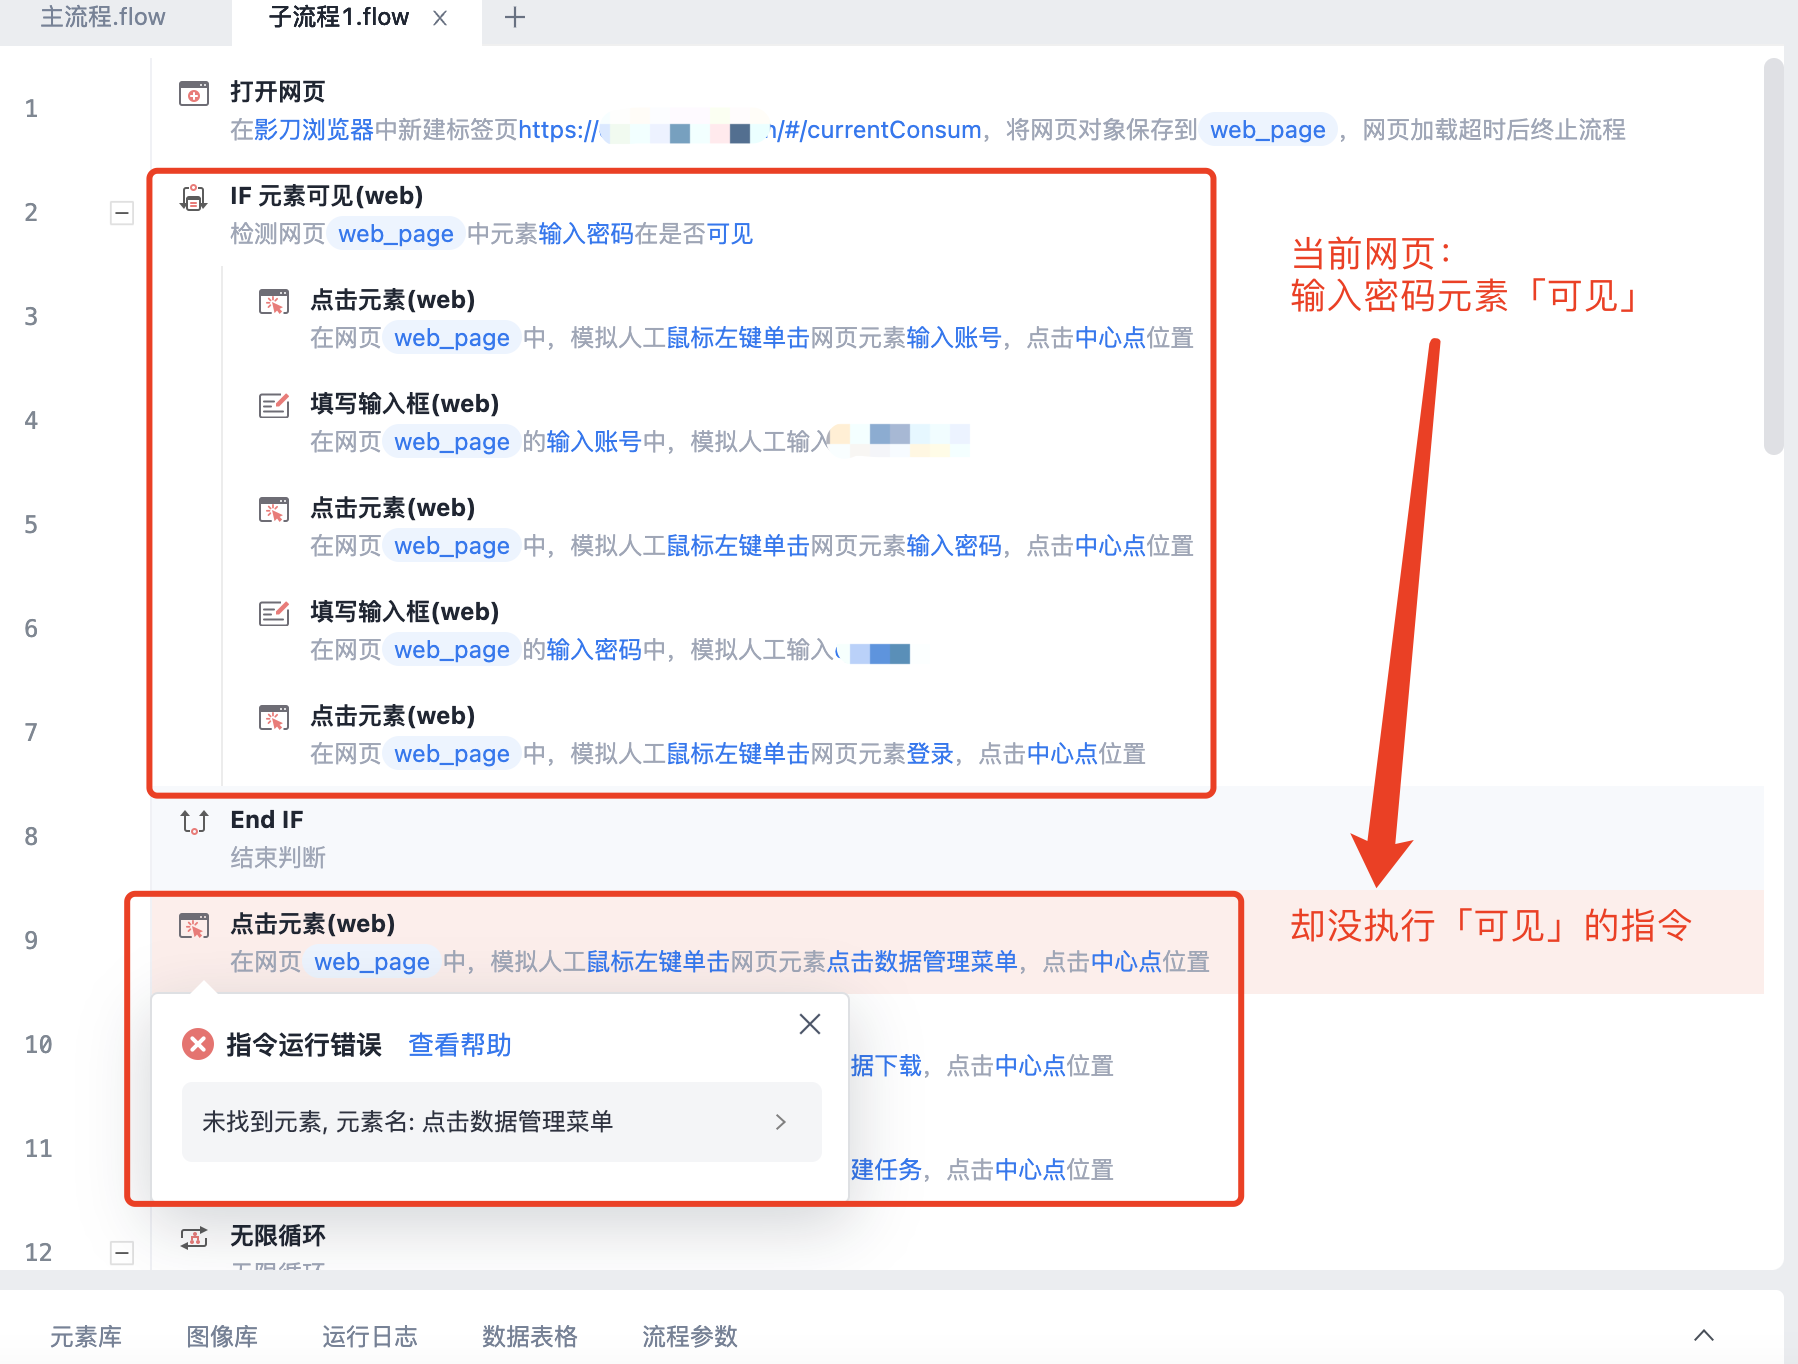Screen dimensions: 1798x1364
Task: Switch to the 主流程.flow tab
Action: [103, 18]
